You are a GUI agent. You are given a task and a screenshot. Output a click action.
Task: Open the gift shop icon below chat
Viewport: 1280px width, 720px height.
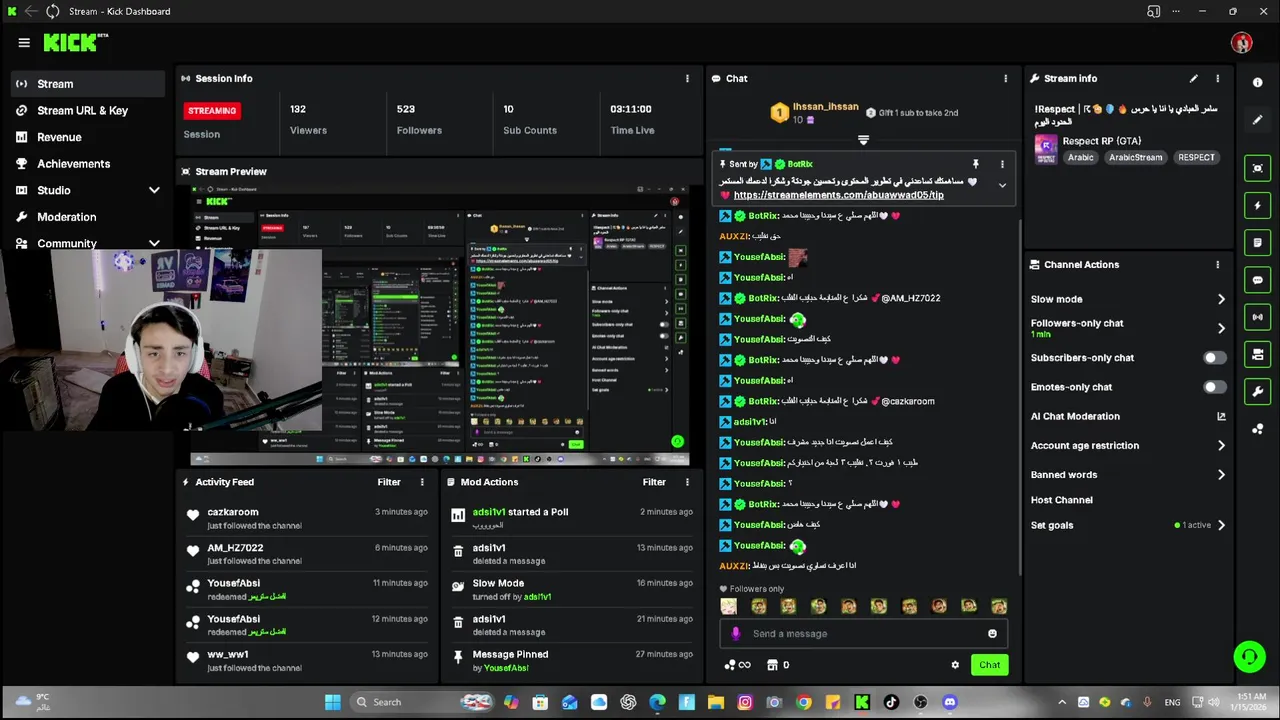[x=772, y=665]
